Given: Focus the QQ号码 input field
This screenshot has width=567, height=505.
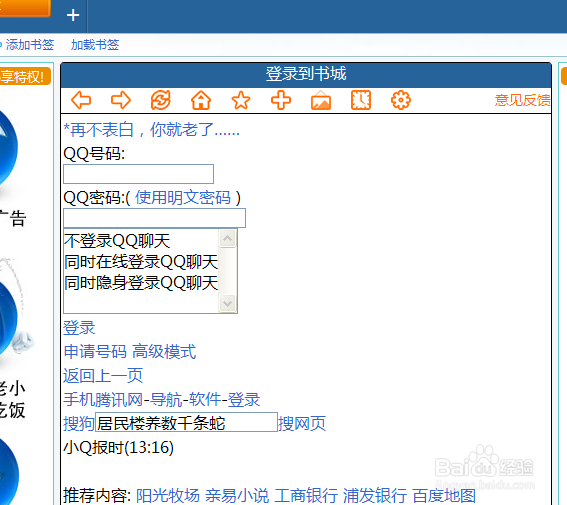Looking at the screenshot, I should (x=138, y=174).
